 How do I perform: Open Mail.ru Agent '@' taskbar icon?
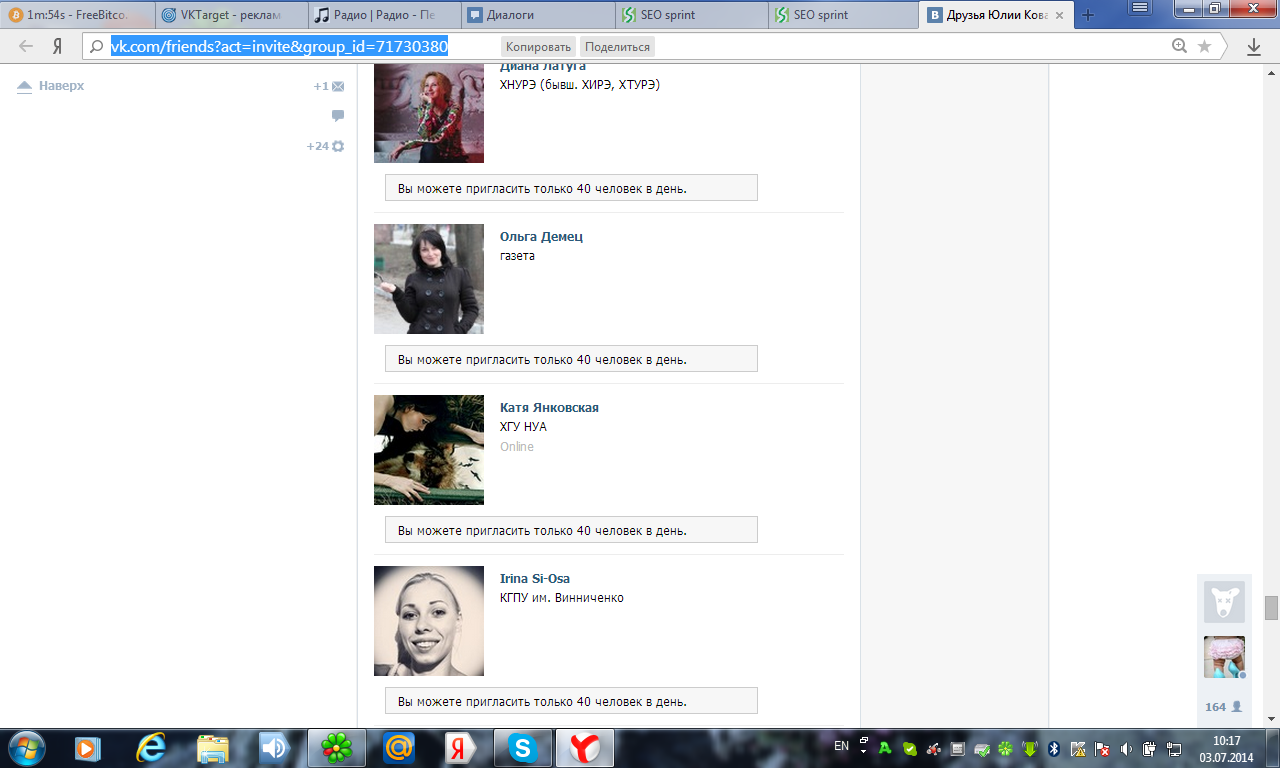(x=399, y=748)
